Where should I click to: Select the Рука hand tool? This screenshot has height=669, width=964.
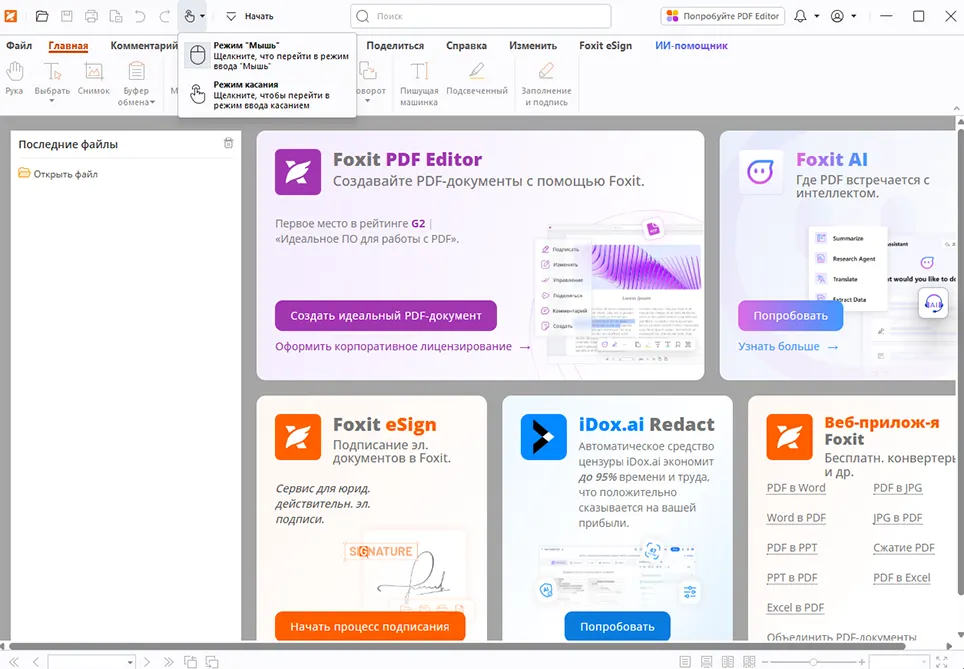pos(14,78)
